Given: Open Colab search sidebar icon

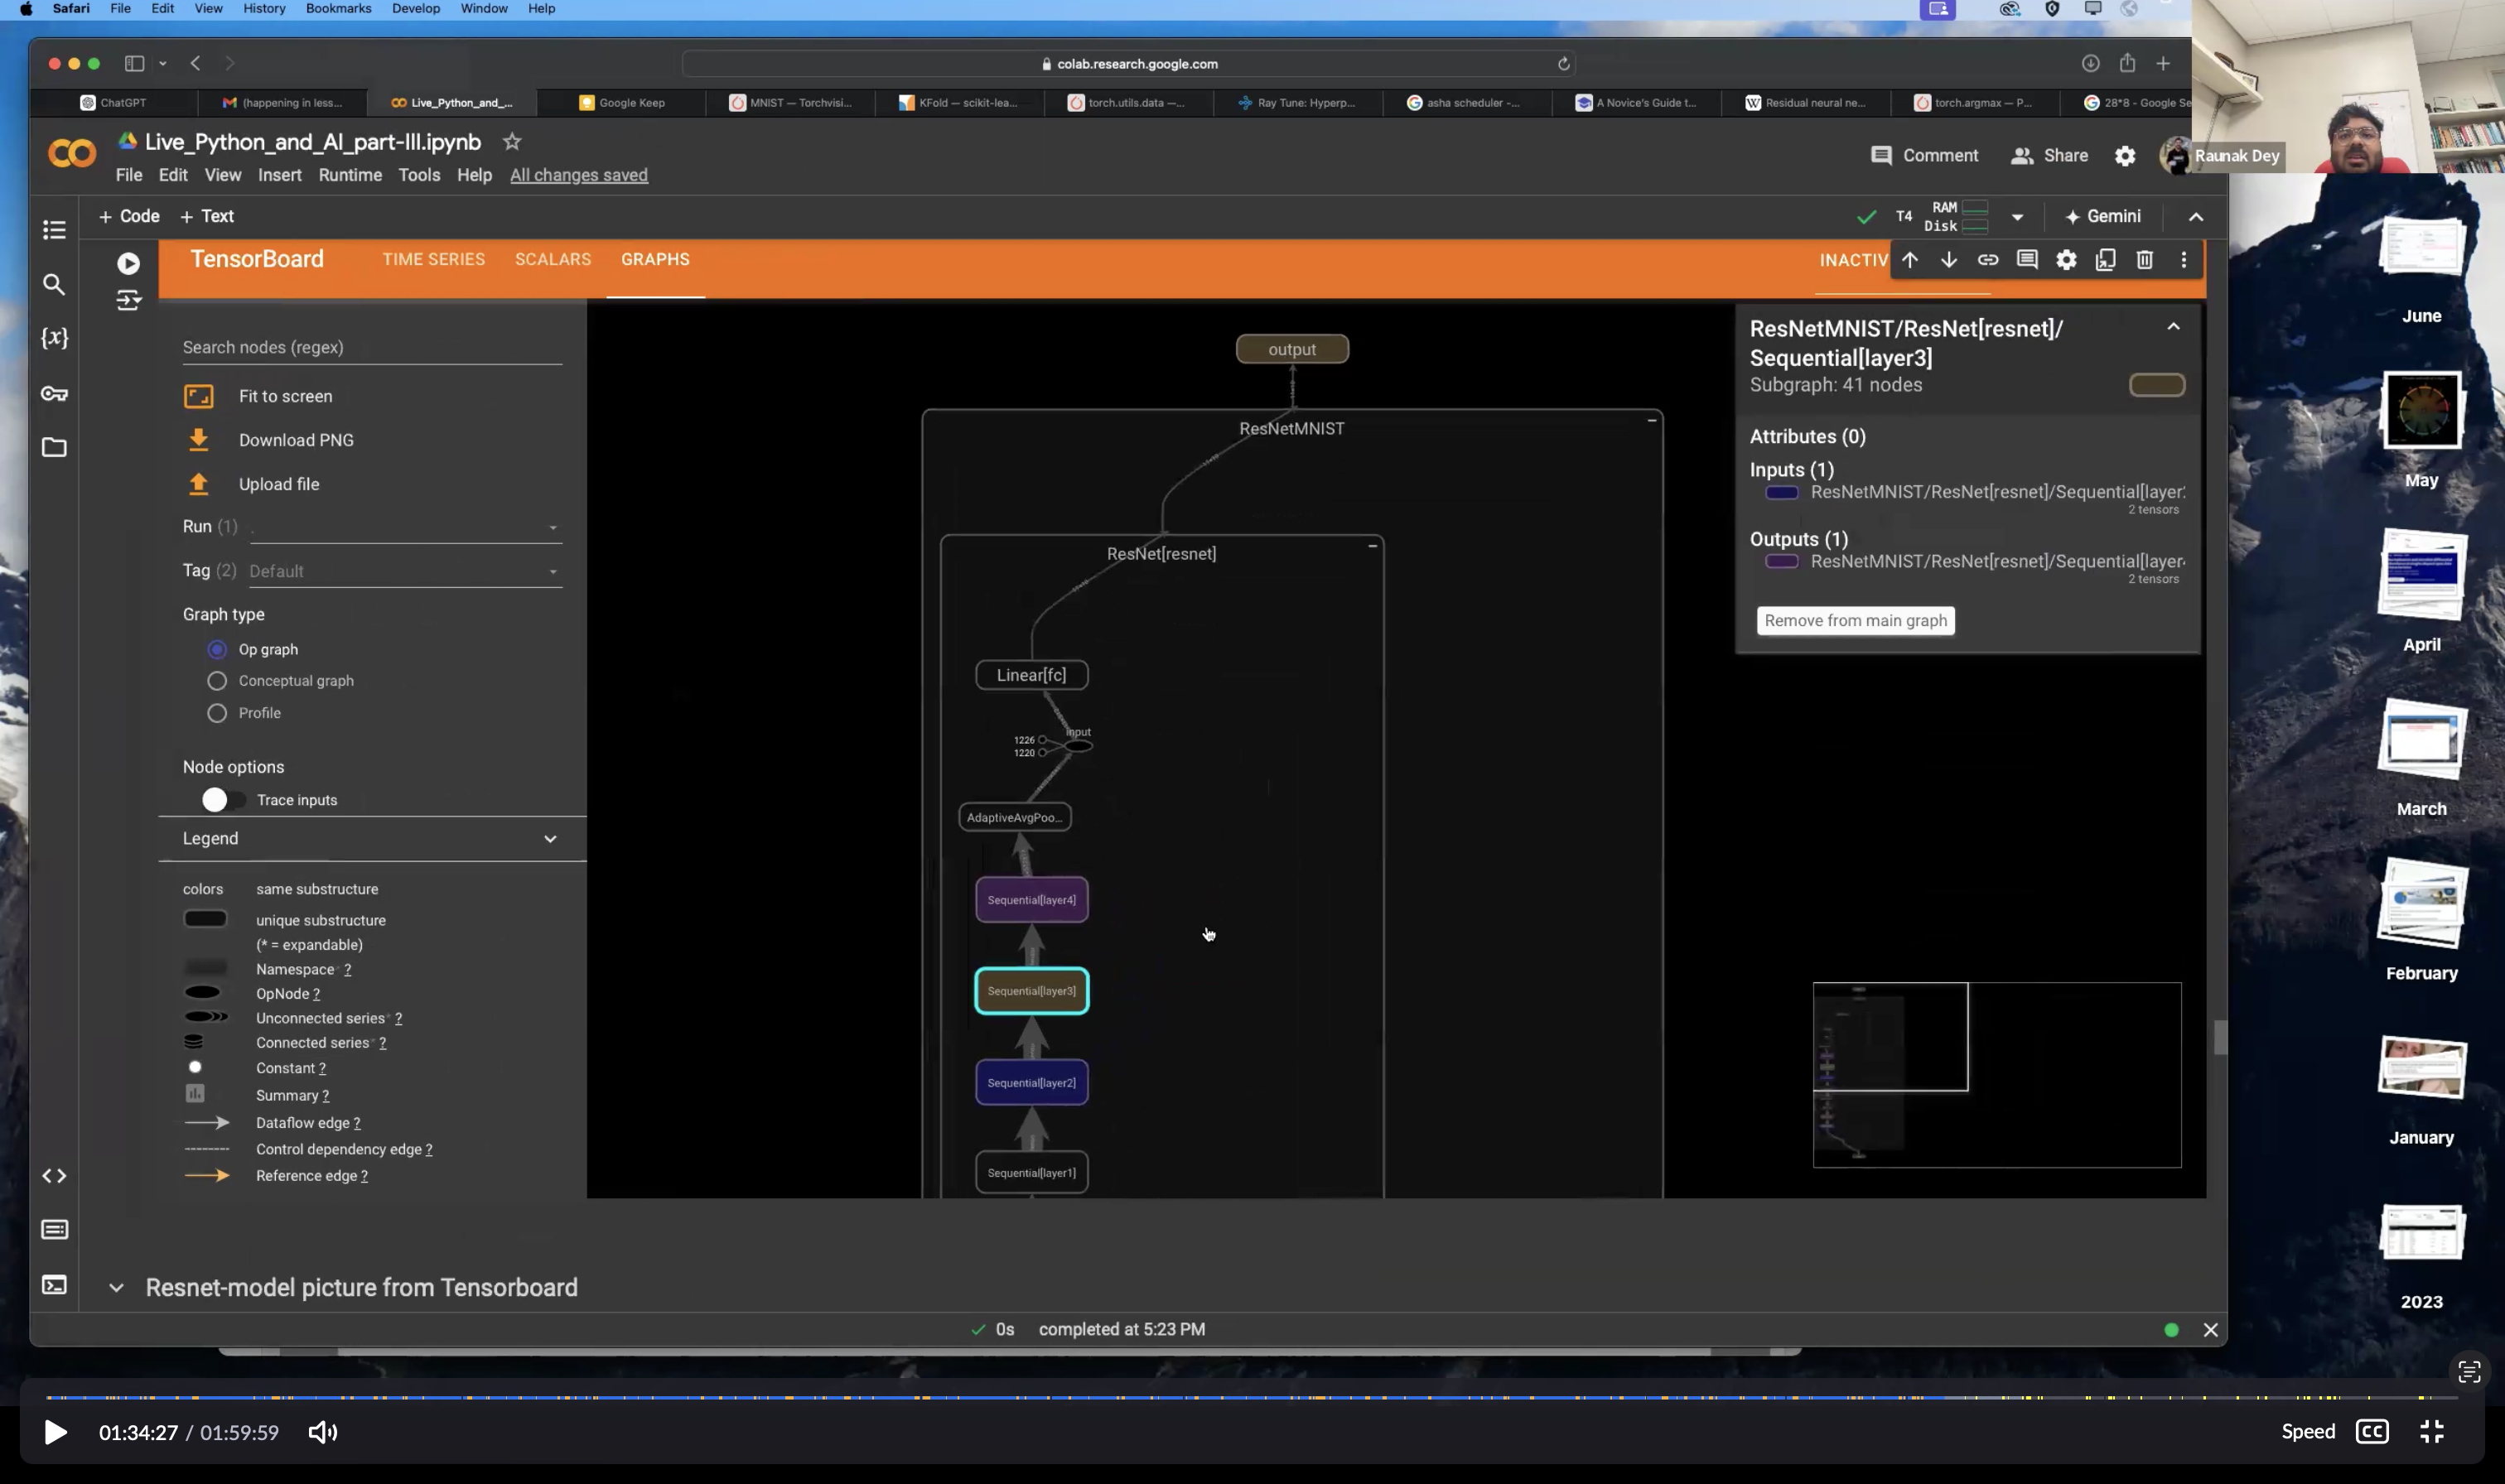Looking at the screenshot, I should [x=54, y=285].
